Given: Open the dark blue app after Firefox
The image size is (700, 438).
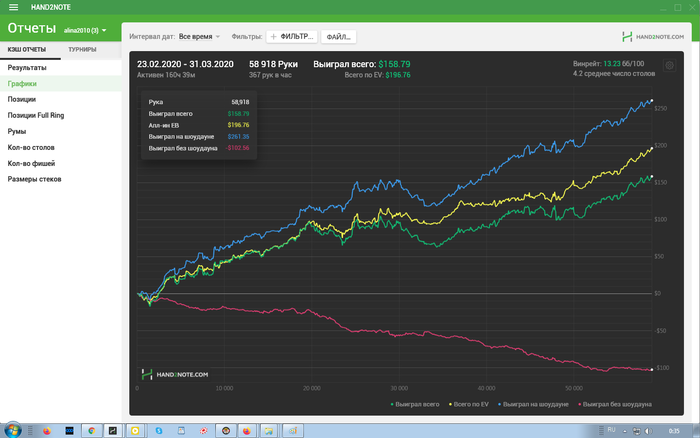Looking at the screenshot, I should pos(69,431).
